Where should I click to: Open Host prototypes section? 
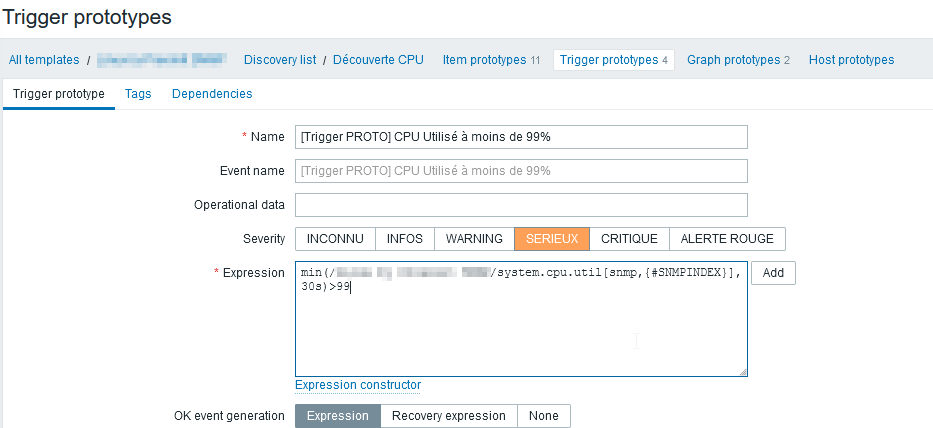point(851,60)
